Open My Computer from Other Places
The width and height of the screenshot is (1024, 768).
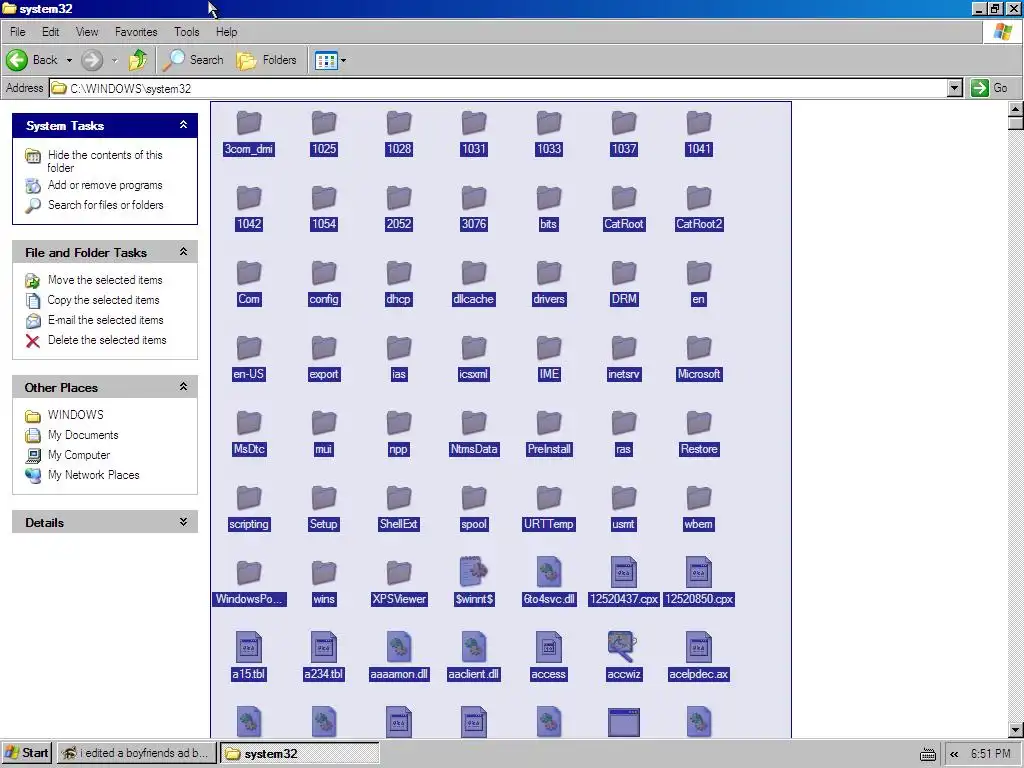click(78, 455)
